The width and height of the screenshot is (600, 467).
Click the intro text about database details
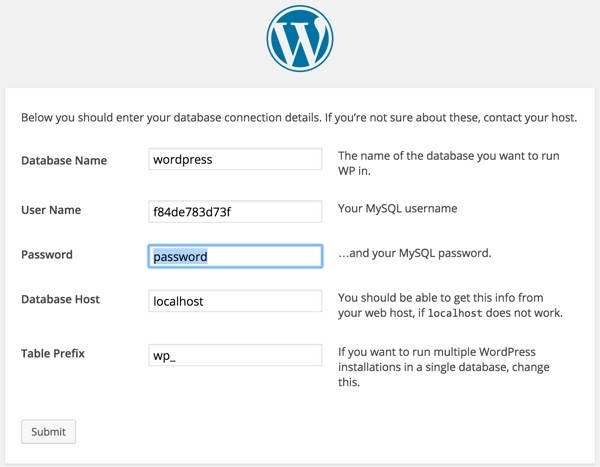(299, 117)
